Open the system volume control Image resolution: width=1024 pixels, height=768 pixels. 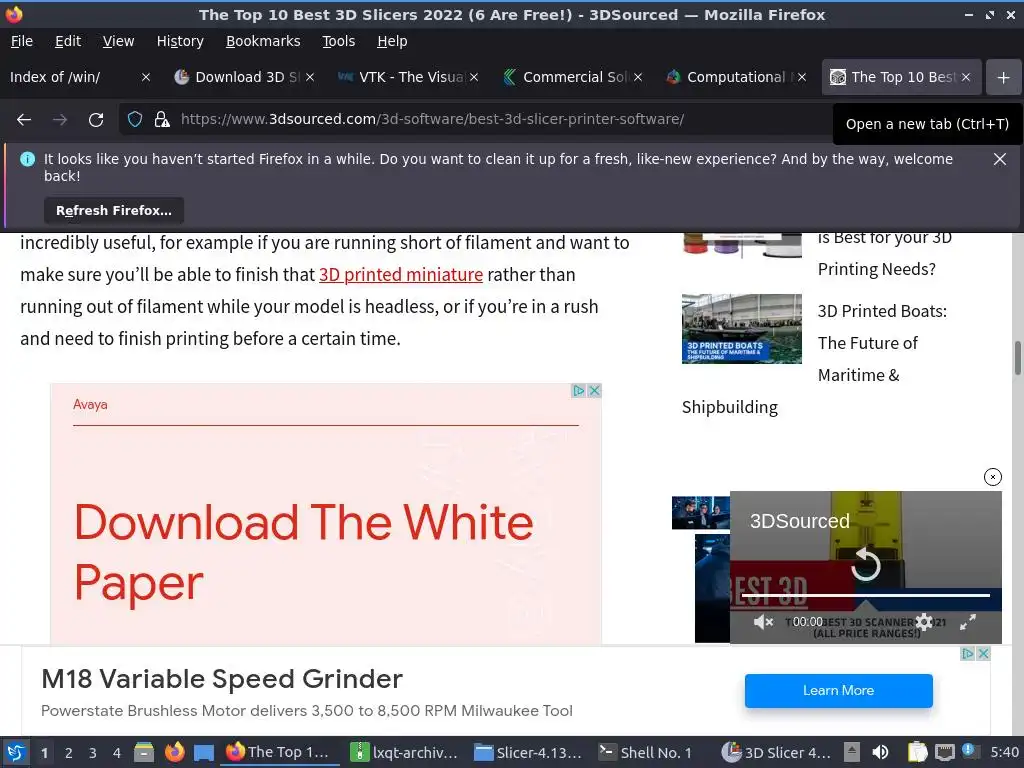pos(880,752)
